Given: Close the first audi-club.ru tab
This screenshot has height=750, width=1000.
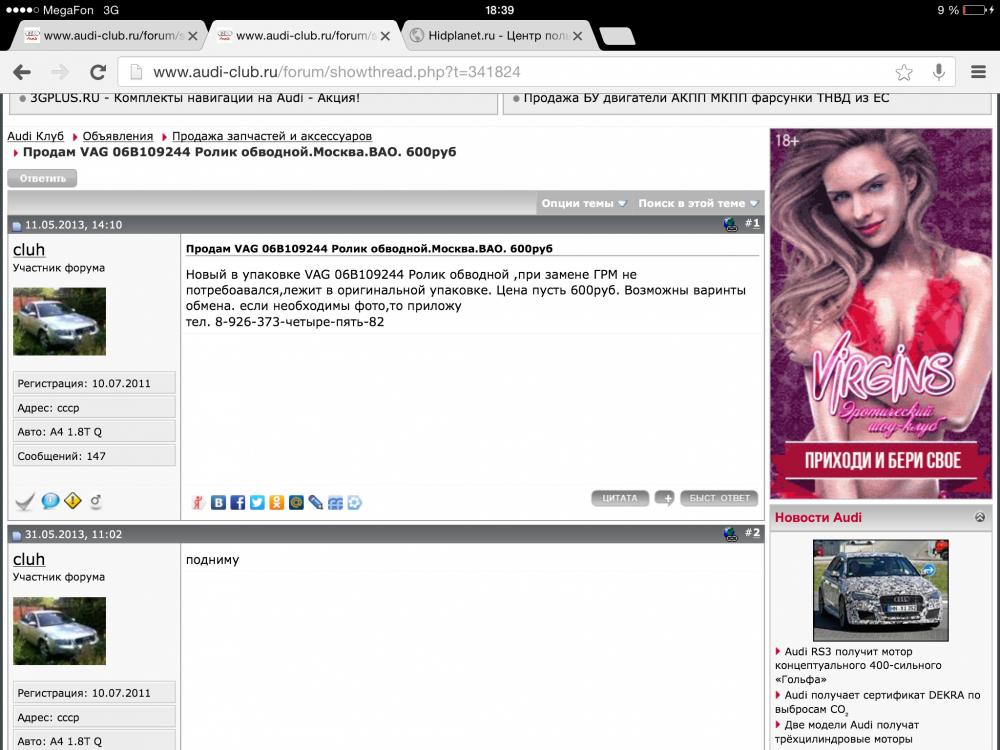Looking at the screenshot, I should tap(193, 36).
